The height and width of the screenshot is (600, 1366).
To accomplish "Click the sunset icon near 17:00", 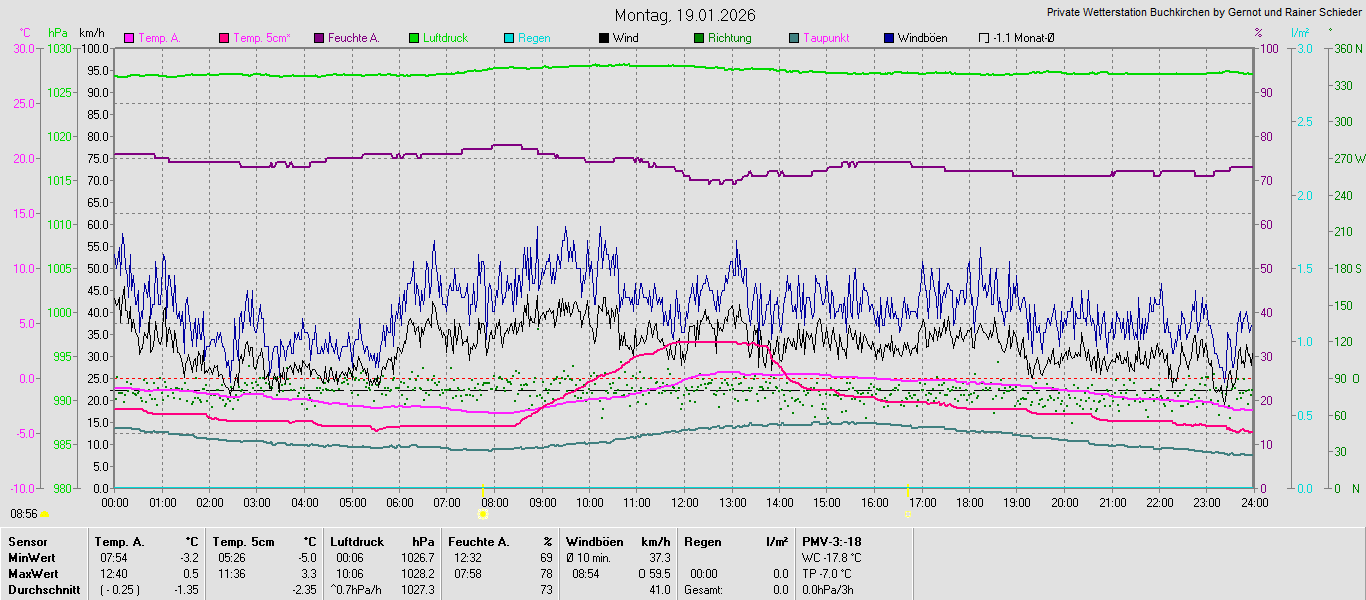I will [x=908, y=514].
